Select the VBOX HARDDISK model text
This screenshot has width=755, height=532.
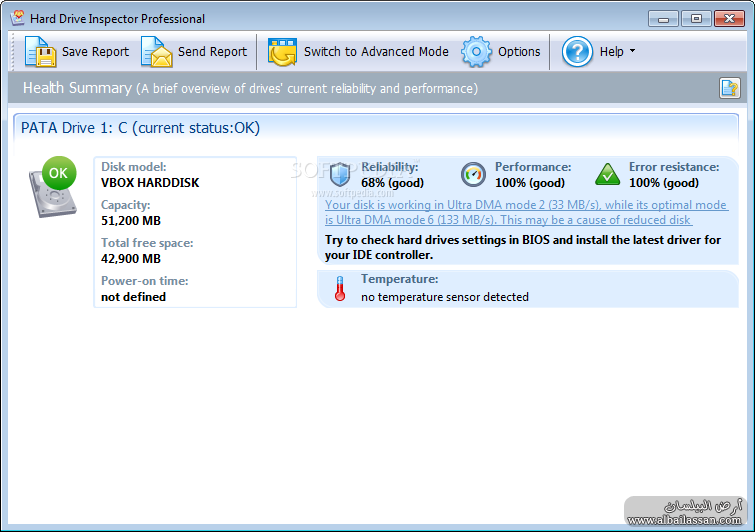point(150,183)
